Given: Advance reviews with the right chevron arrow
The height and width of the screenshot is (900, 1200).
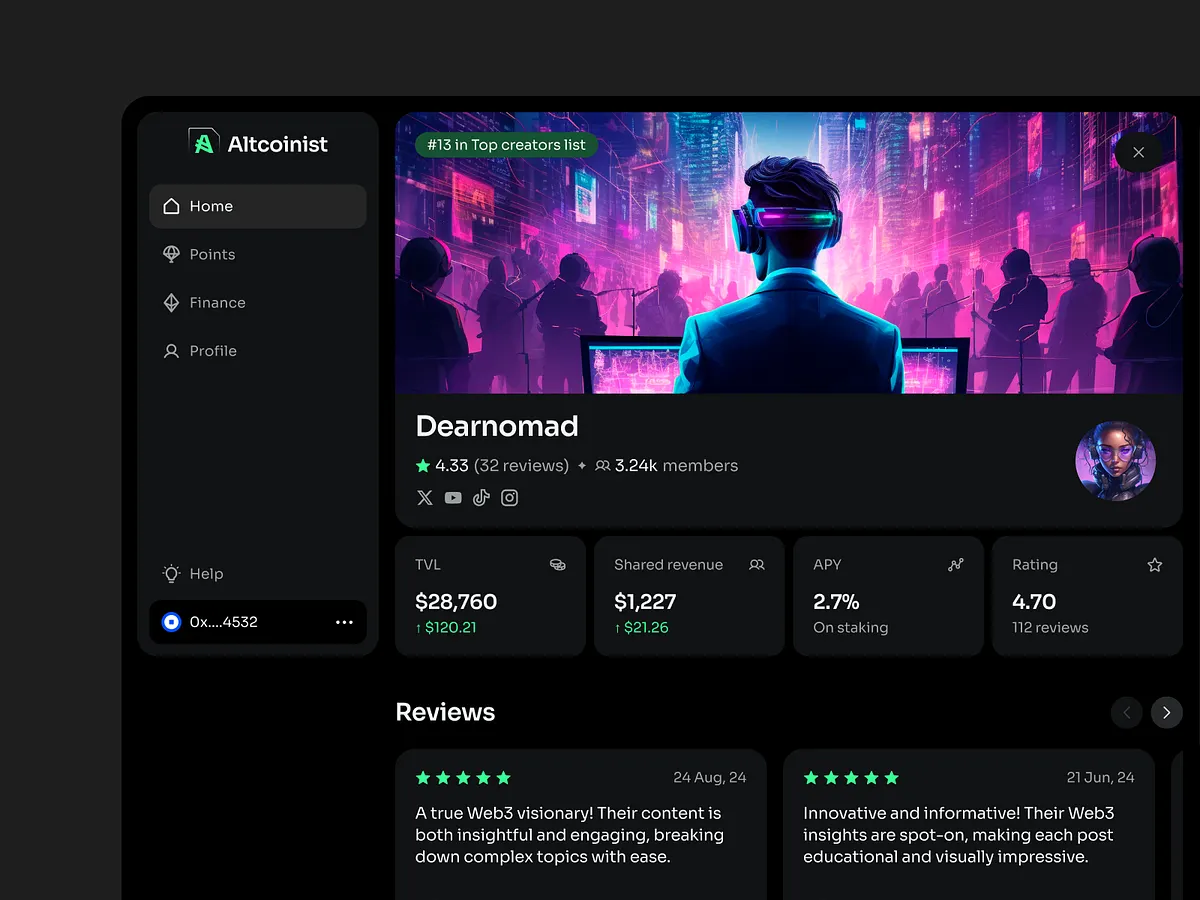Looking at the screenshot, I should (1166, 712).
